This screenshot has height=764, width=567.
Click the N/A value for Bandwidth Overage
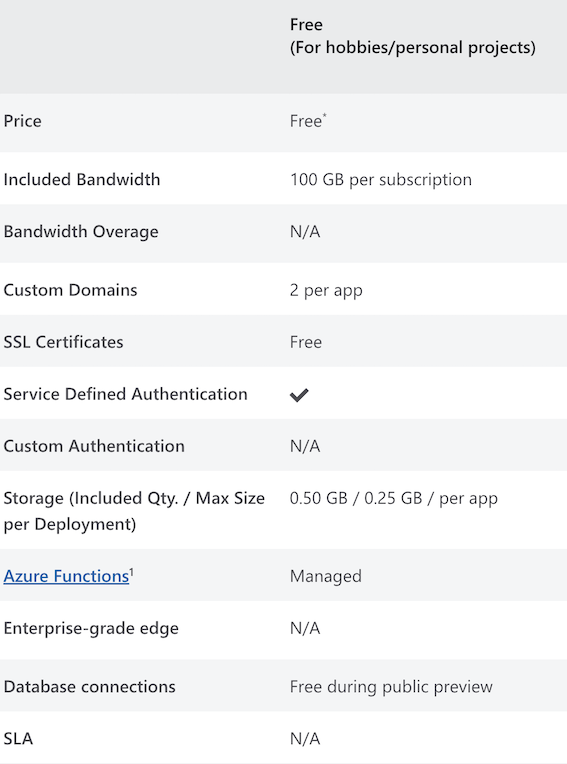(x=305, y=231)
